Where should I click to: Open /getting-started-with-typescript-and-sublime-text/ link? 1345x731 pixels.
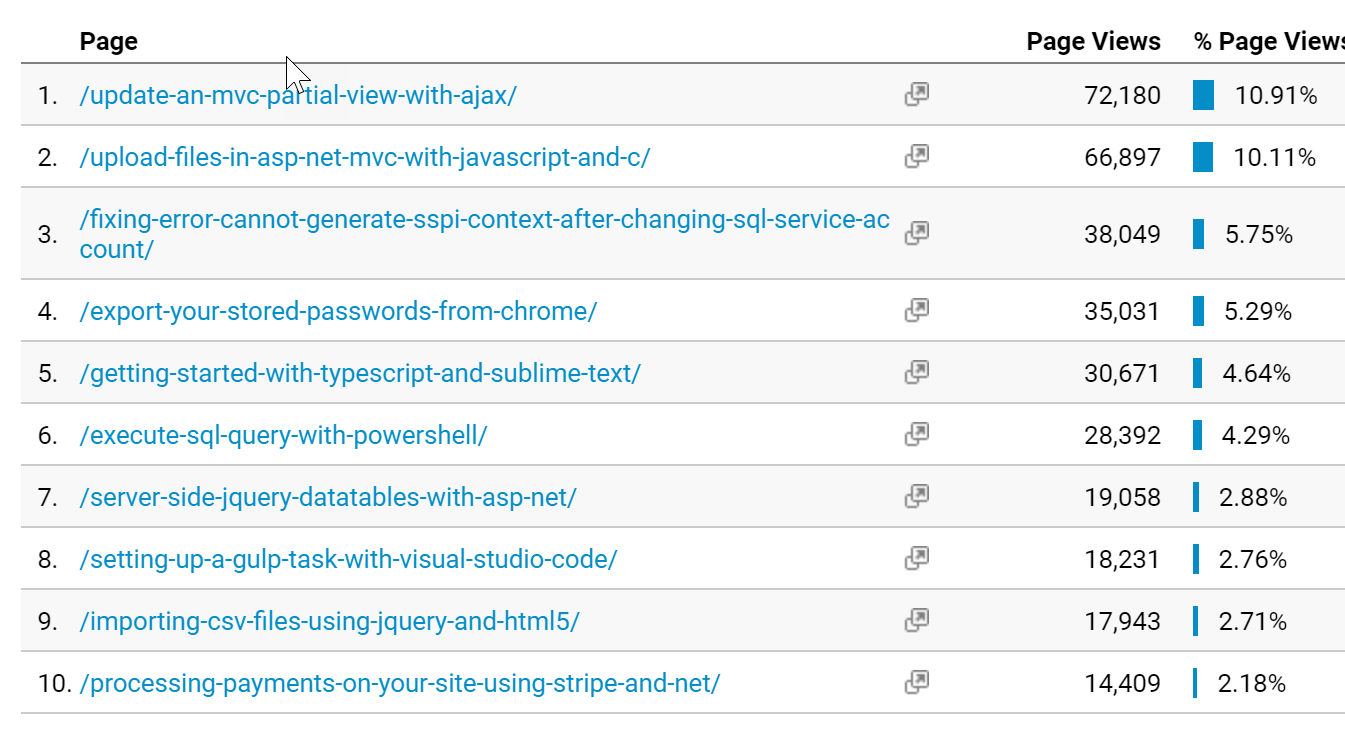(x=360, y=374)
